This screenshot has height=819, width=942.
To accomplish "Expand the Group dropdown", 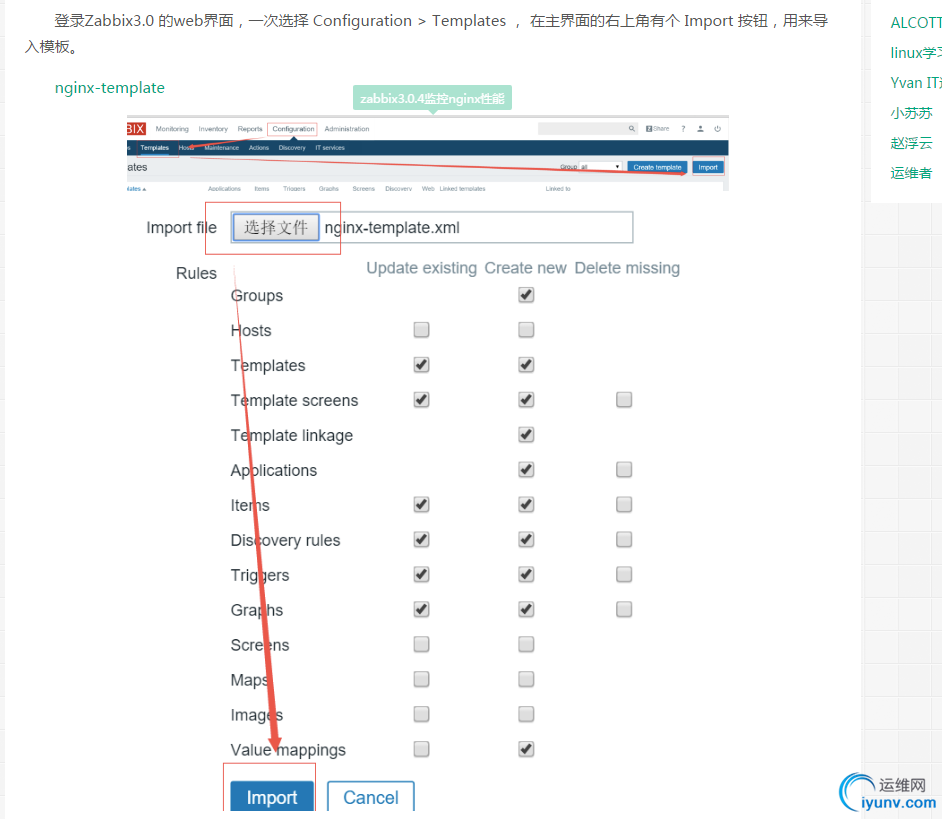I will 600,166.
